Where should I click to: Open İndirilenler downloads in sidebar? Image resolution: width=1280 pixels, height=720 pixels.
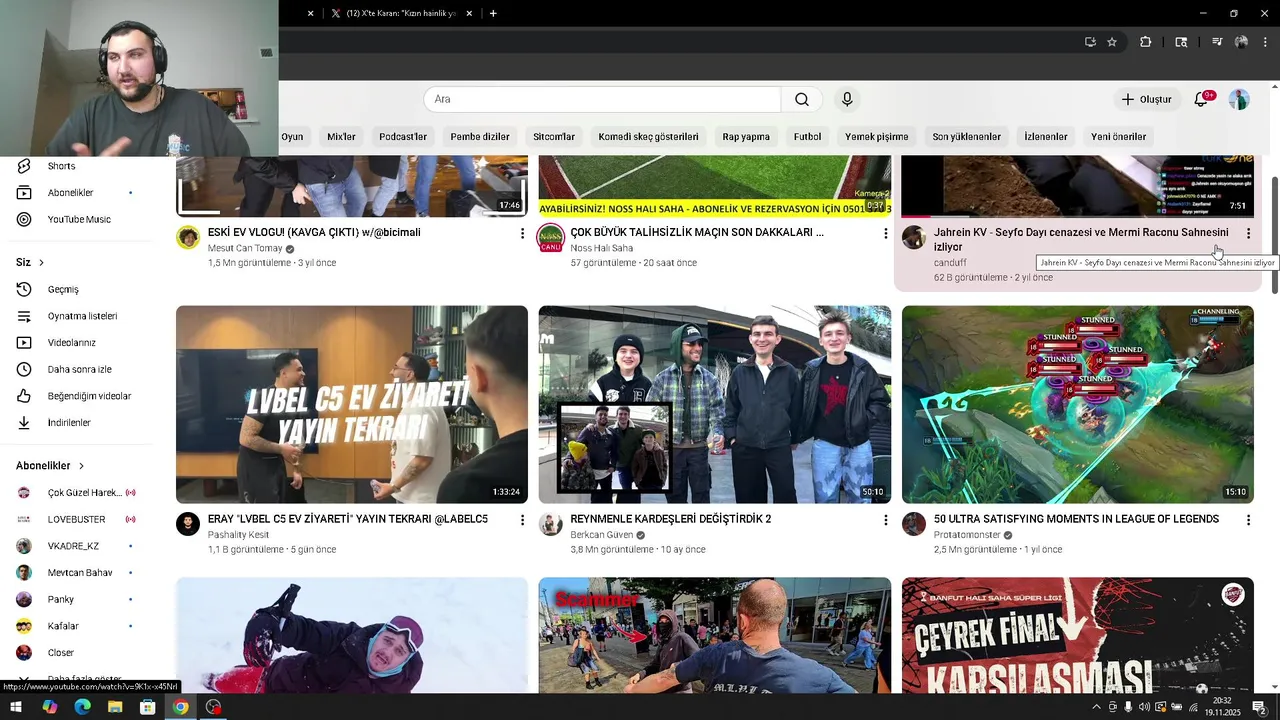coord(76,422)
